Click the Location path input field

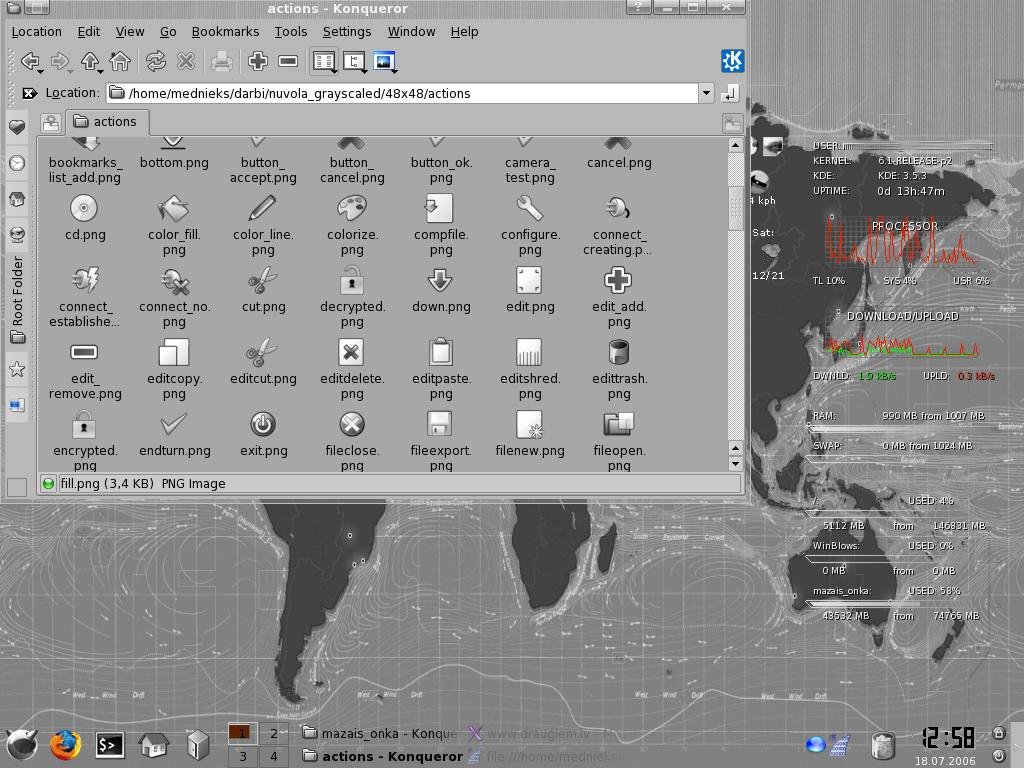[x=403, y=93]
